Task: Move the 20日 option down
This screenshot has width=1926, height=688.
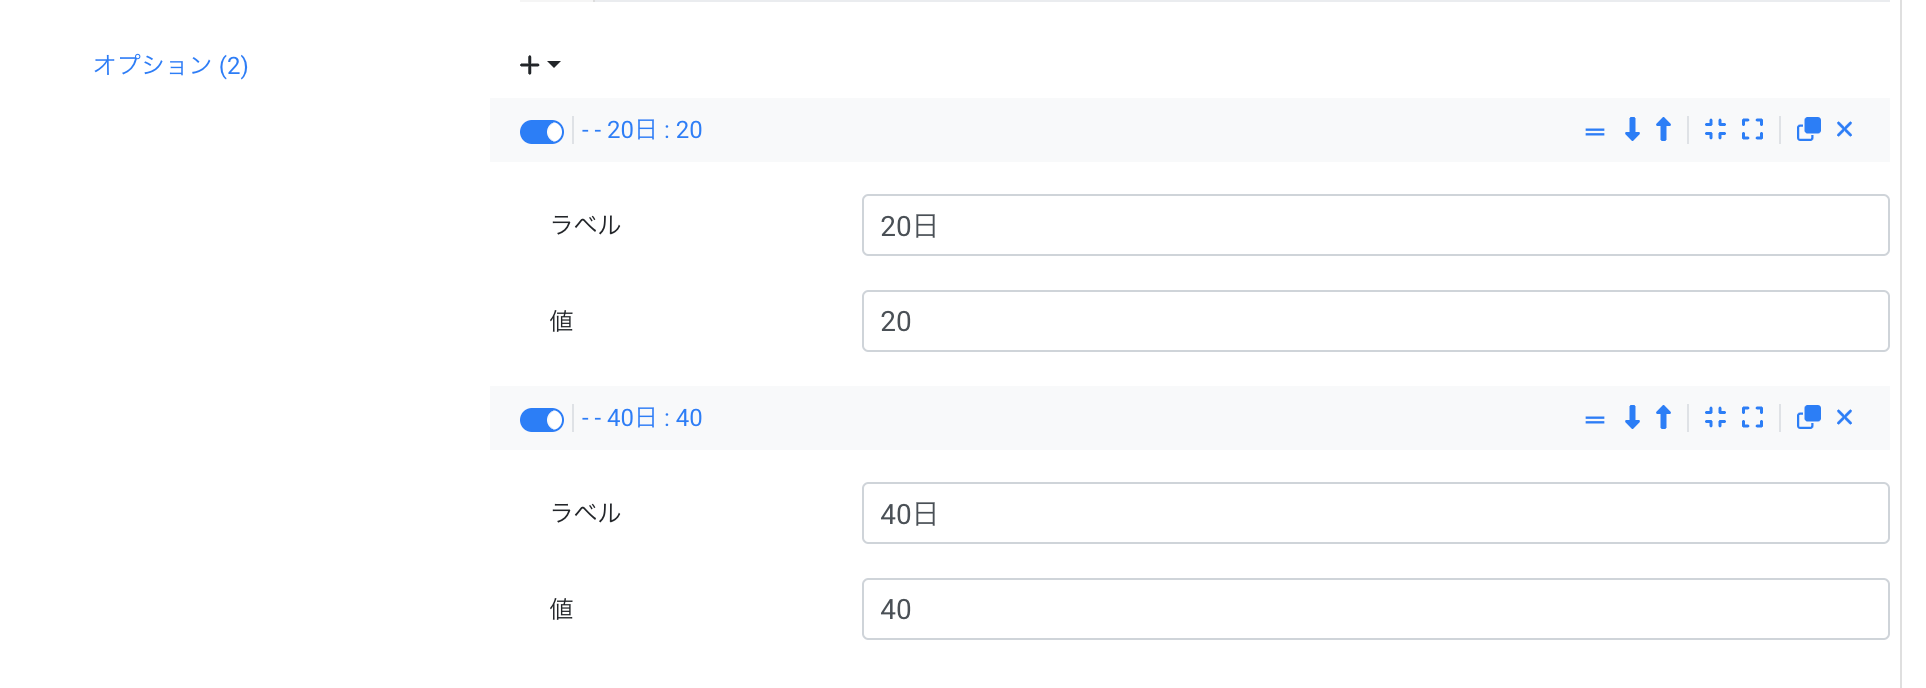Action: pos(1632,130)
